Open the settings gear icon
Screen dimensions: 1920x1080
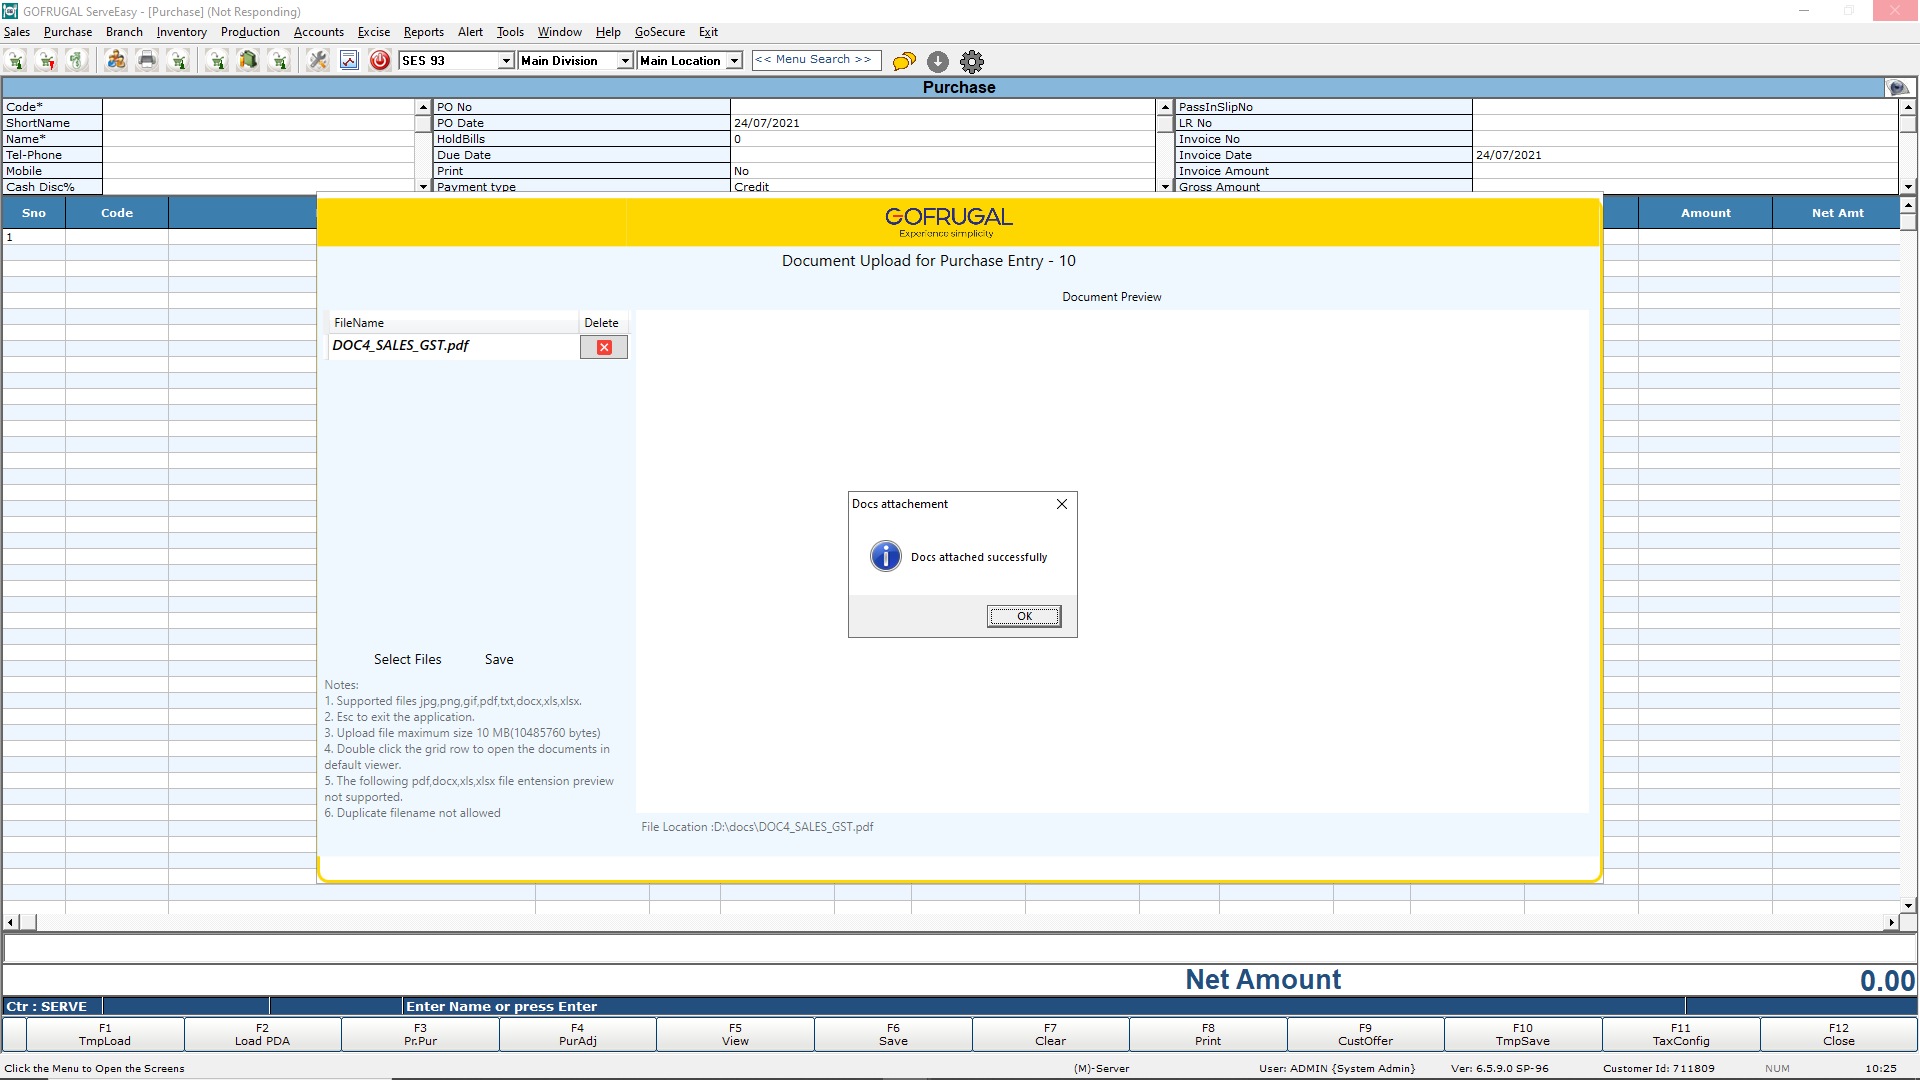click(x=972, y=61)
